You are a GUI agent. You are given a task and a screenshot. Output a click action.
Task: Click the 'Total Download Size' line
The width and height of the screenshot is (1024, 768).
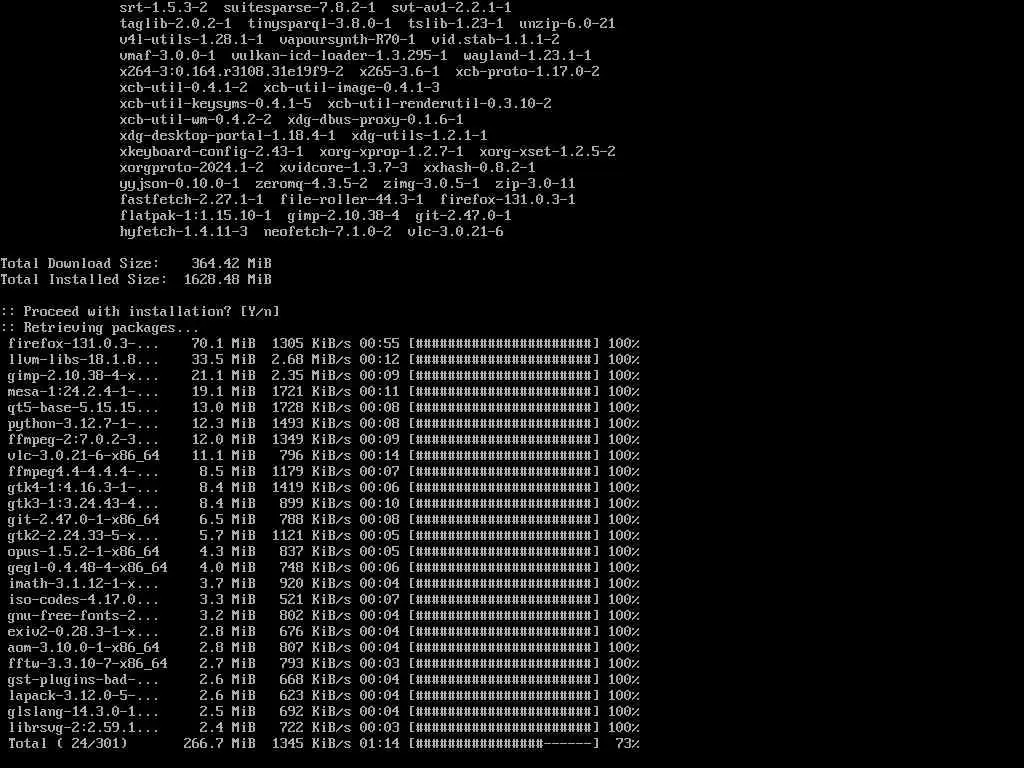point(136,263)
